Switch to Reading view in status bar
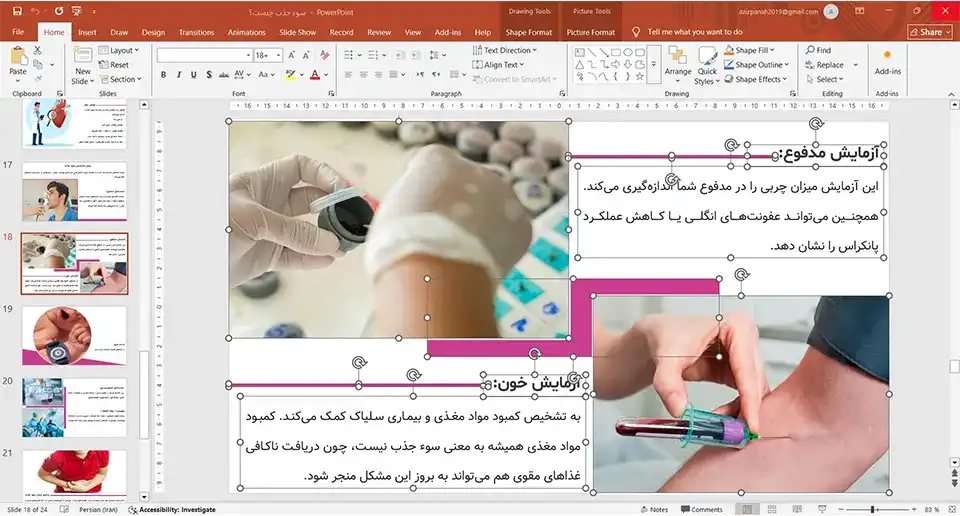This screenshot has width=960, height=516. pyautogui.click(x=797, y=509)
